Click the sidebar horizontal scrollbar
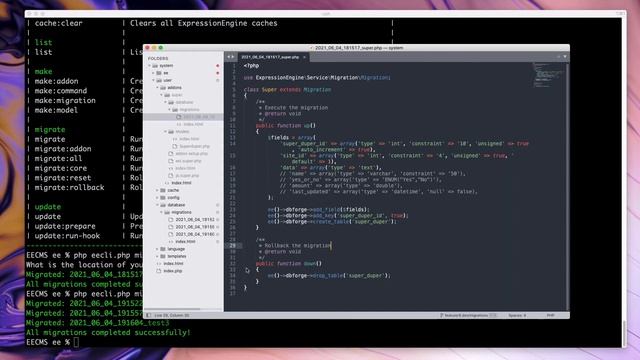Image resolution: width=640 pixels, height=360 pixels. (x=172, y=309)
